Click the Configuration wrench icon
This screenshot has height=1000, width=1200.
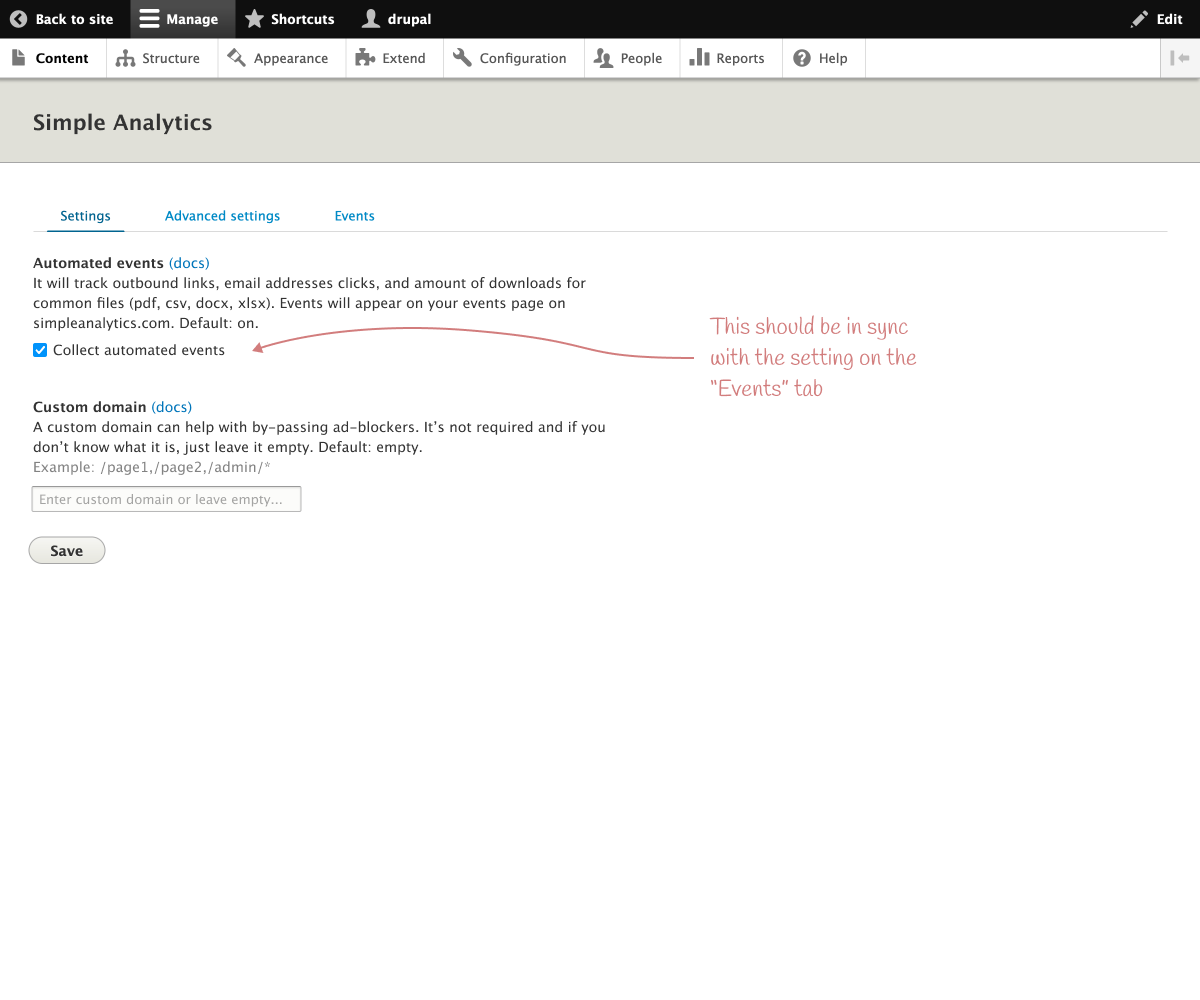pos(462,58)
